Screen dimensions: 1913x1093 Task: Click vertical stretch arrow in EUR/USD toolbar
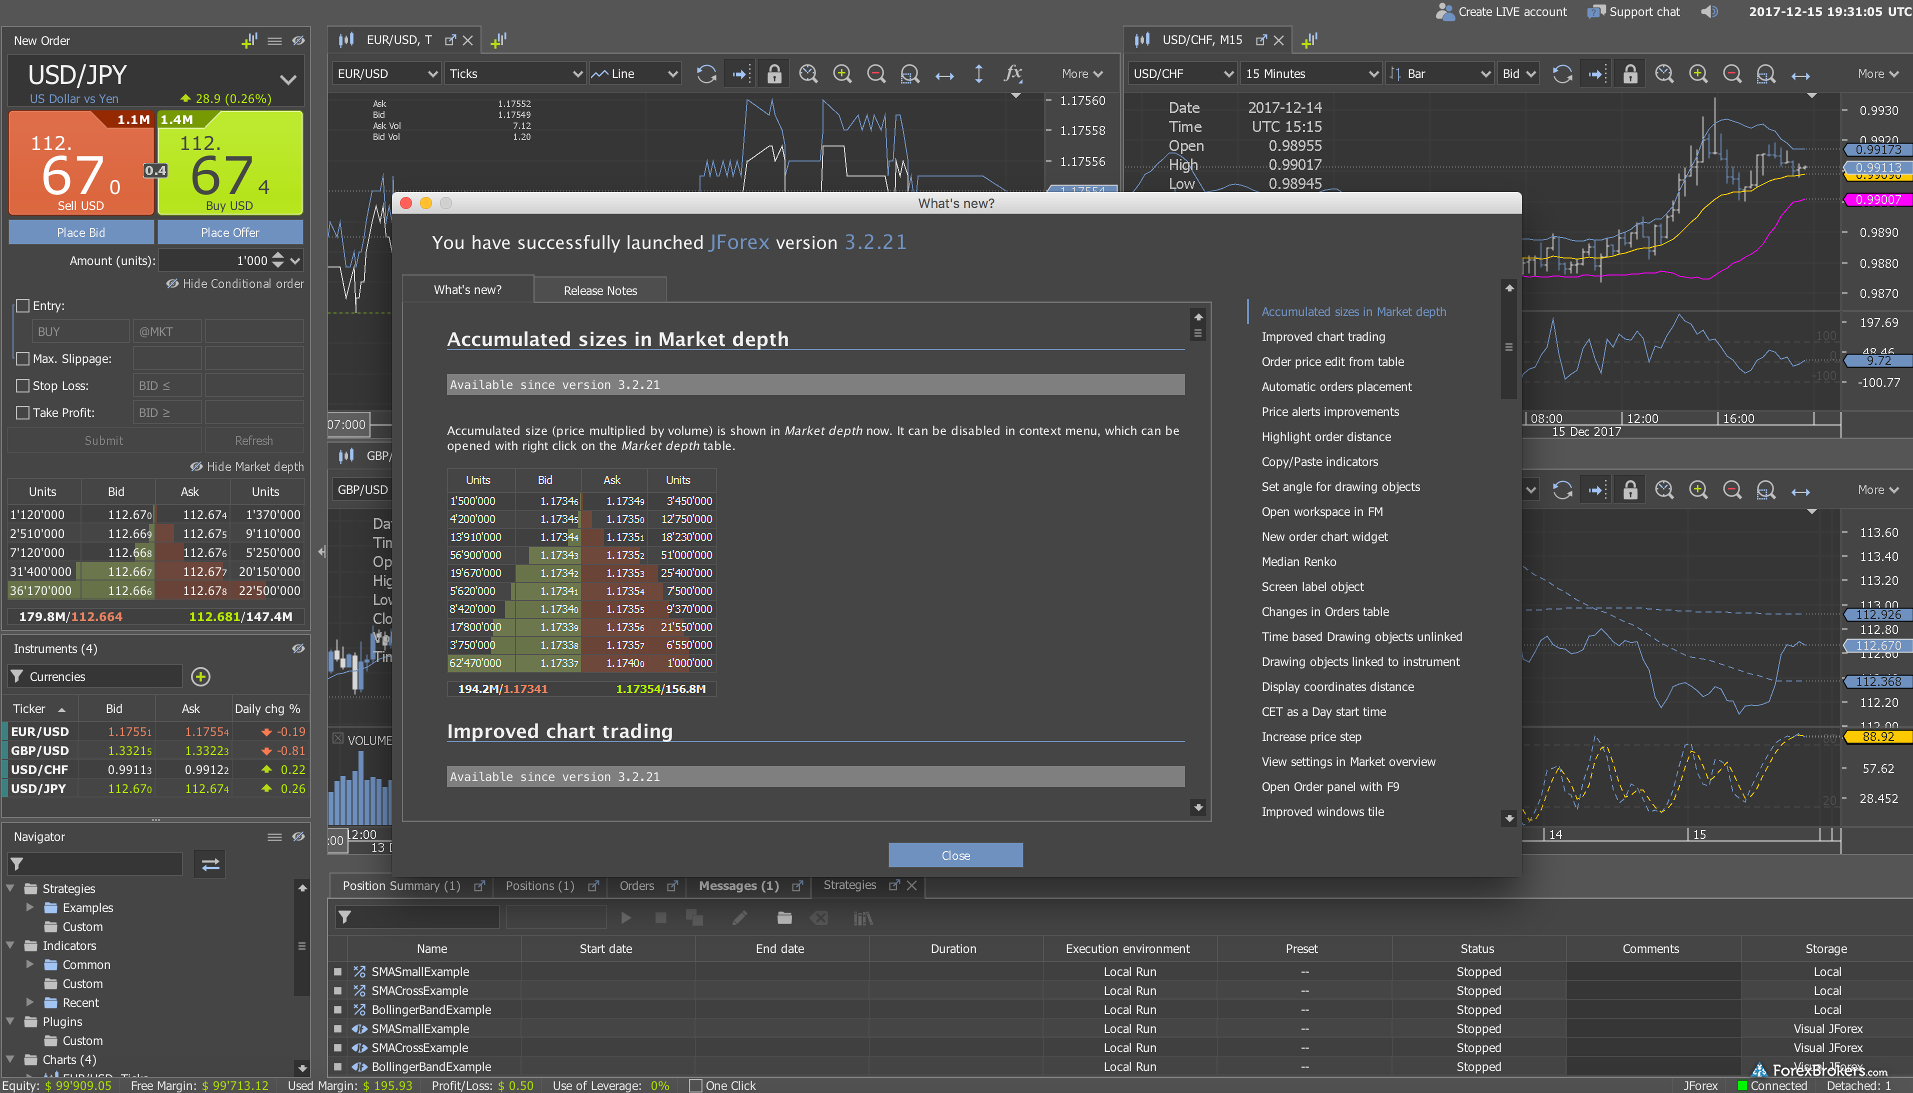[x=978, y=74]
